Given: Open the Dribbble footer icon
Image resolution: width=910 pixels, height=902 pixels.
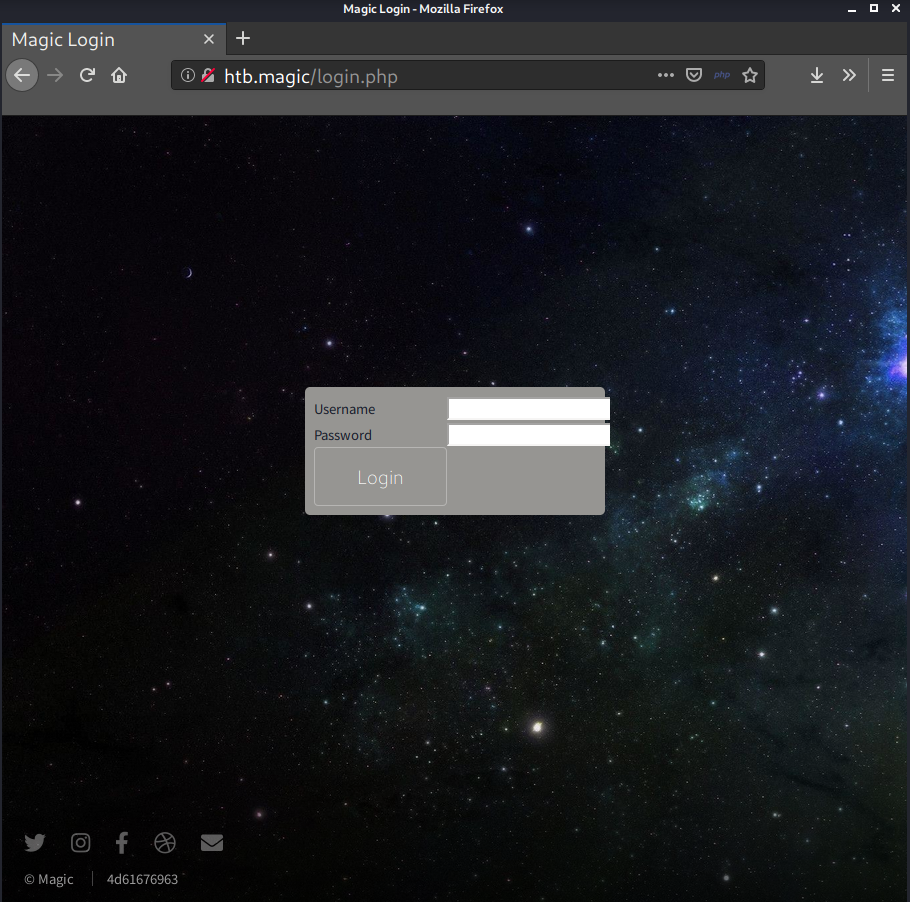Looking at the screenshot, I should [165, 842].
